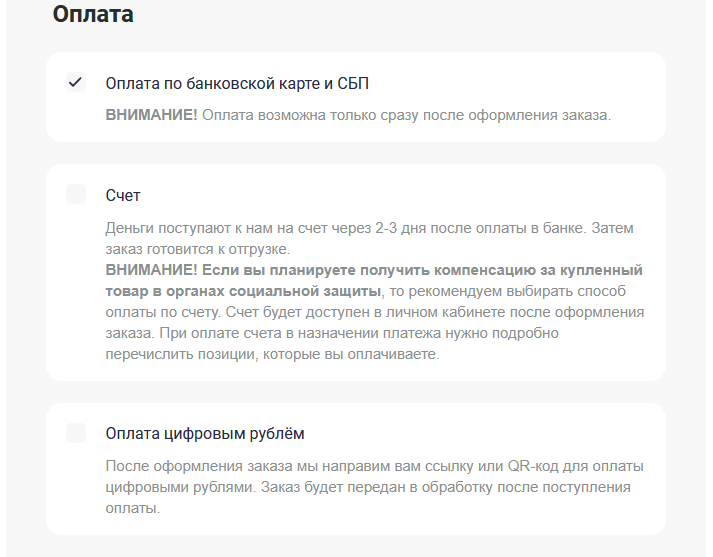The height and width of the screenshot is (557, 713).
Task: Uncheck the bank card and СБП payment checkbox
Action: coord(76,82)
